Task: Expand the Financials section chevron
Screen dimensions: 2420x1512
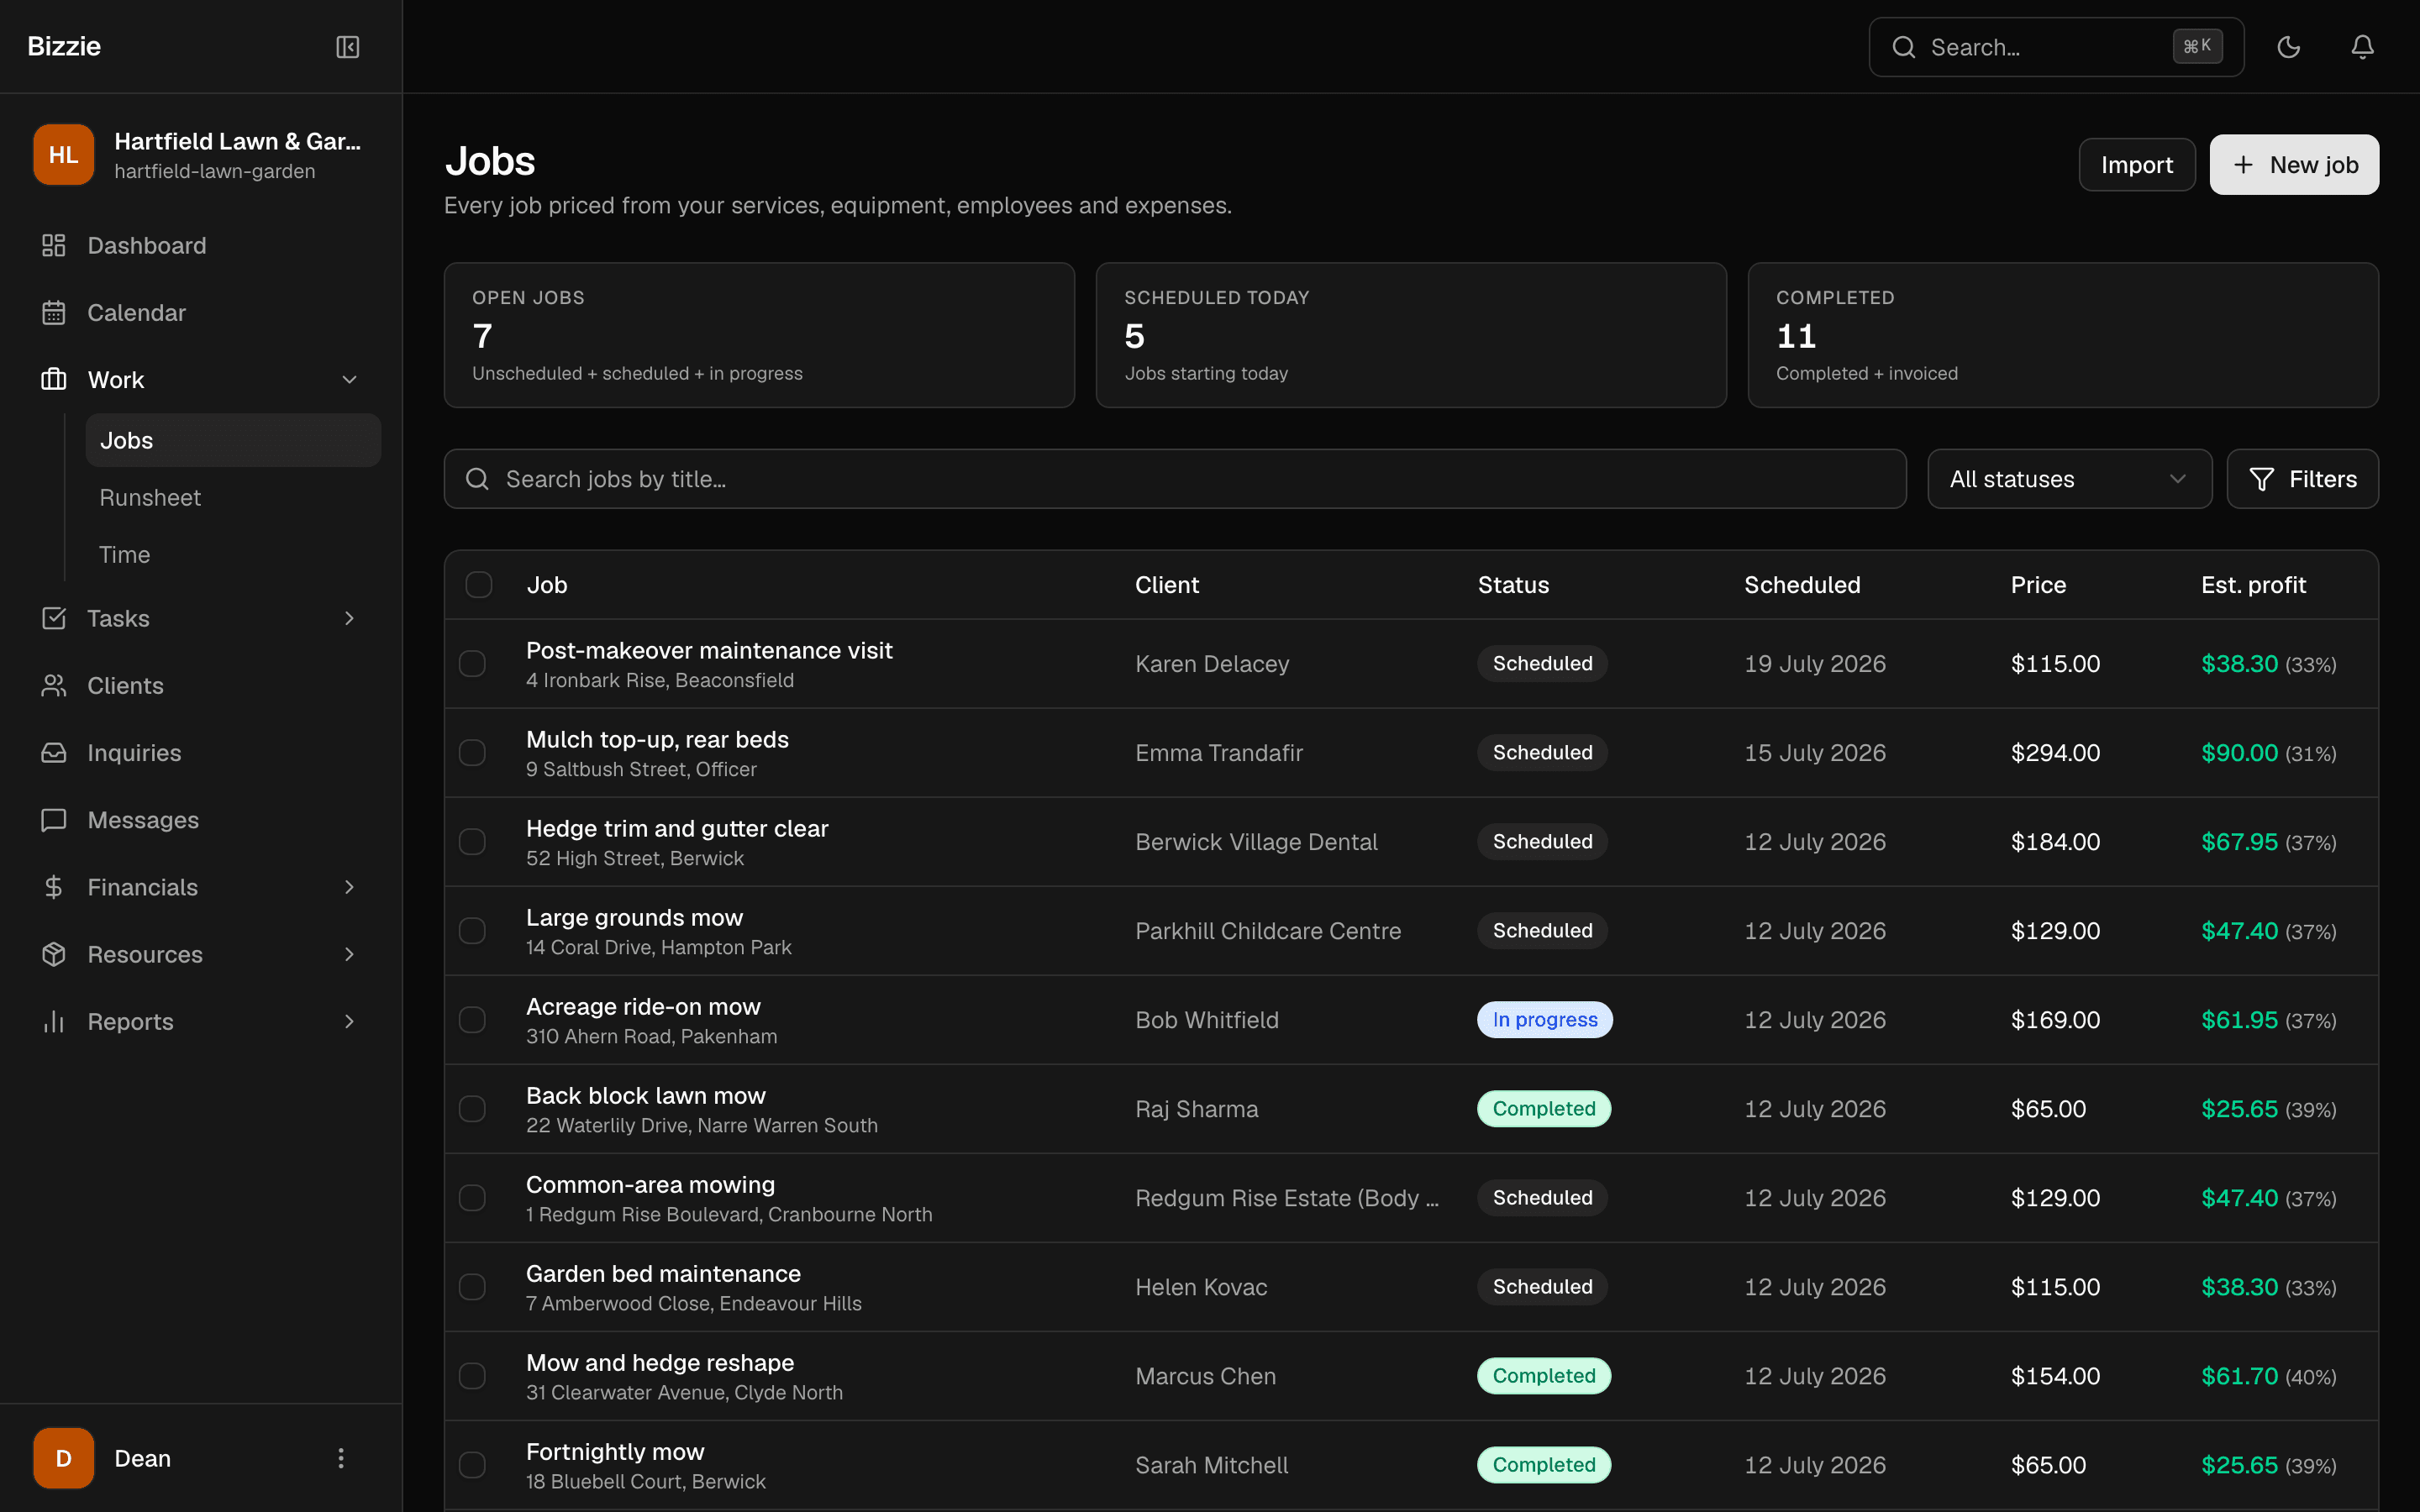Action: (x=349, y=887)
